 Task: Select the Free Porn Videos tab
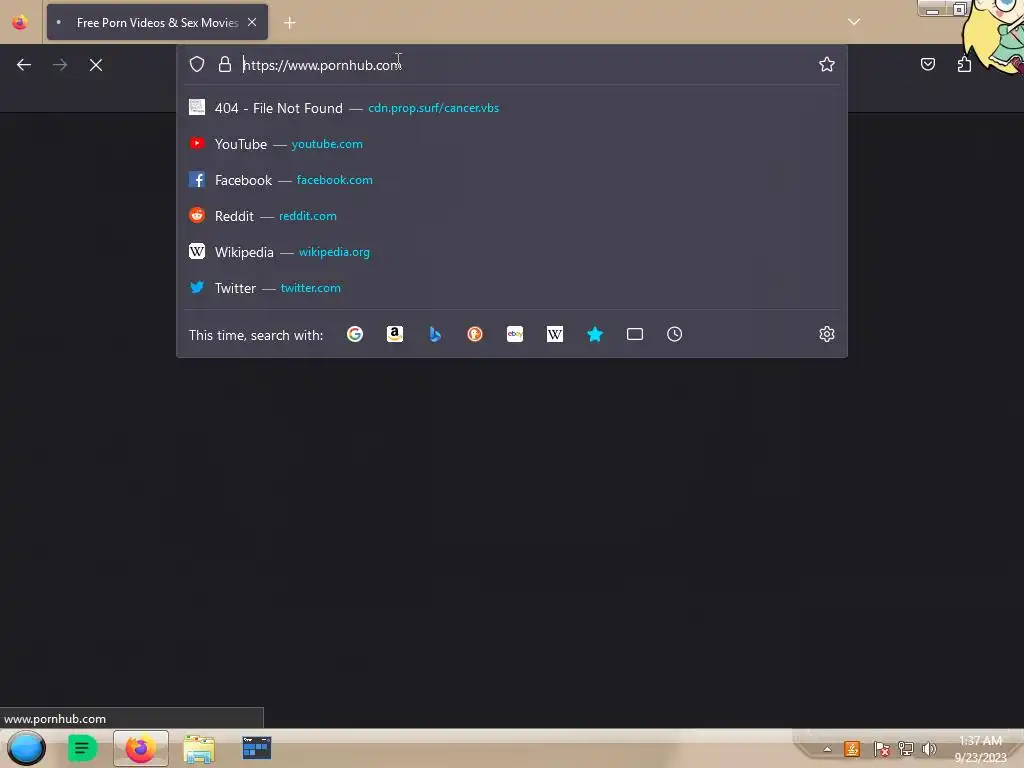(x=157, y=22)
